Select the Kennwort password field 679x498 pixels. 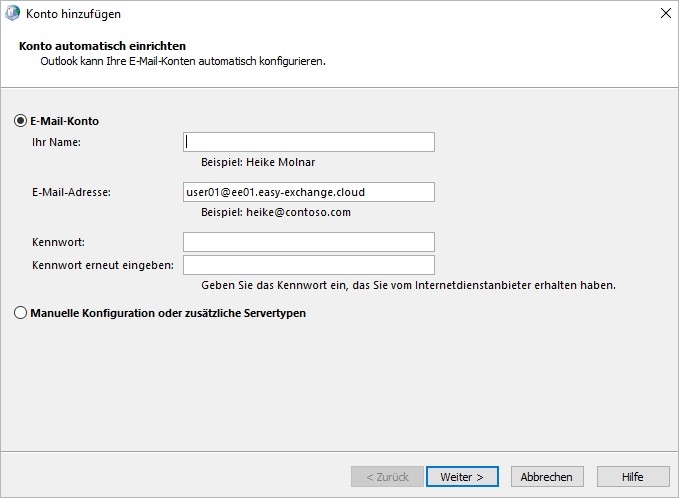(309, 242)
